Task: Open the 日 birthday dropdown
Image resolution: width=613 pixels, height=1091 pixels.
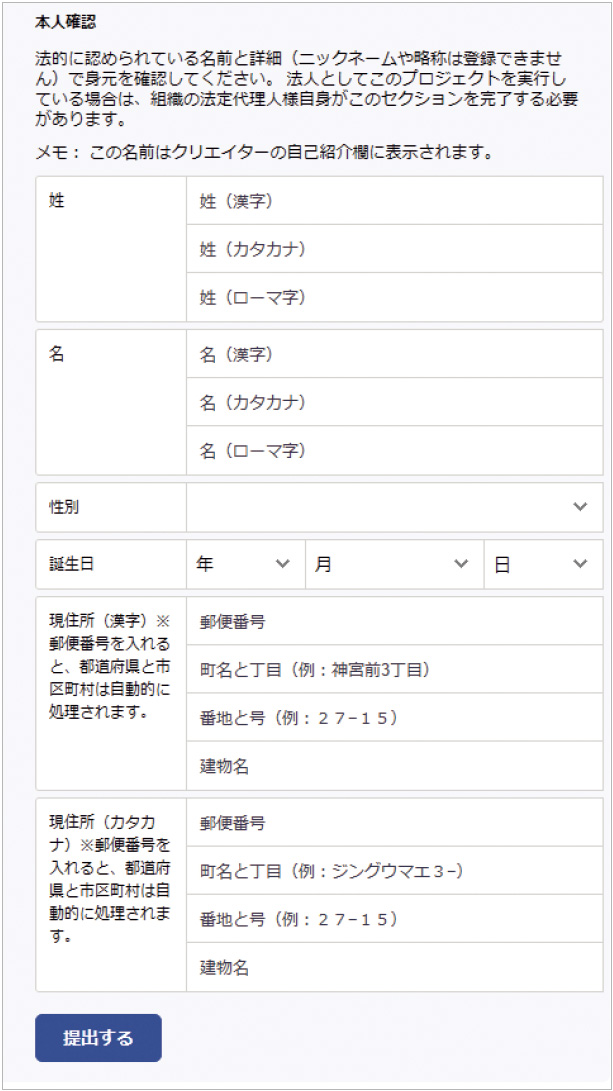Action: click(543, 564)
